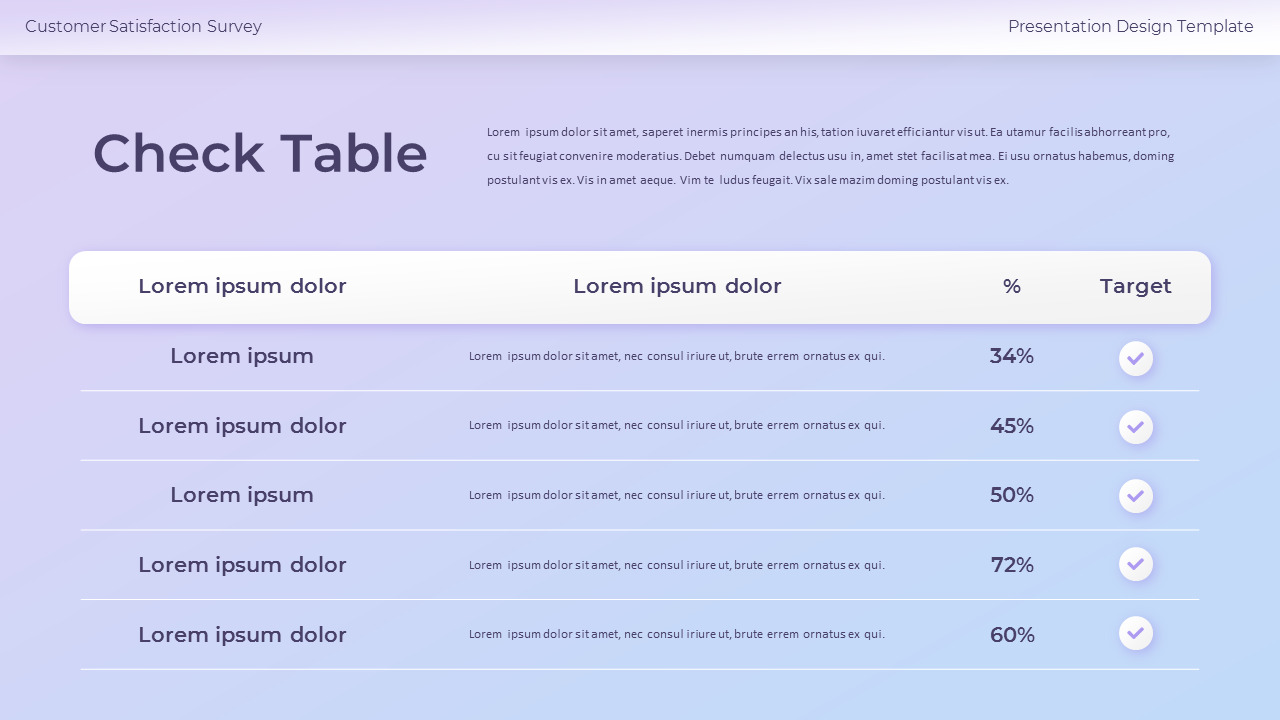Select the Check Table title text
Screen dimensions: 1280x720
tap(260, 154)
